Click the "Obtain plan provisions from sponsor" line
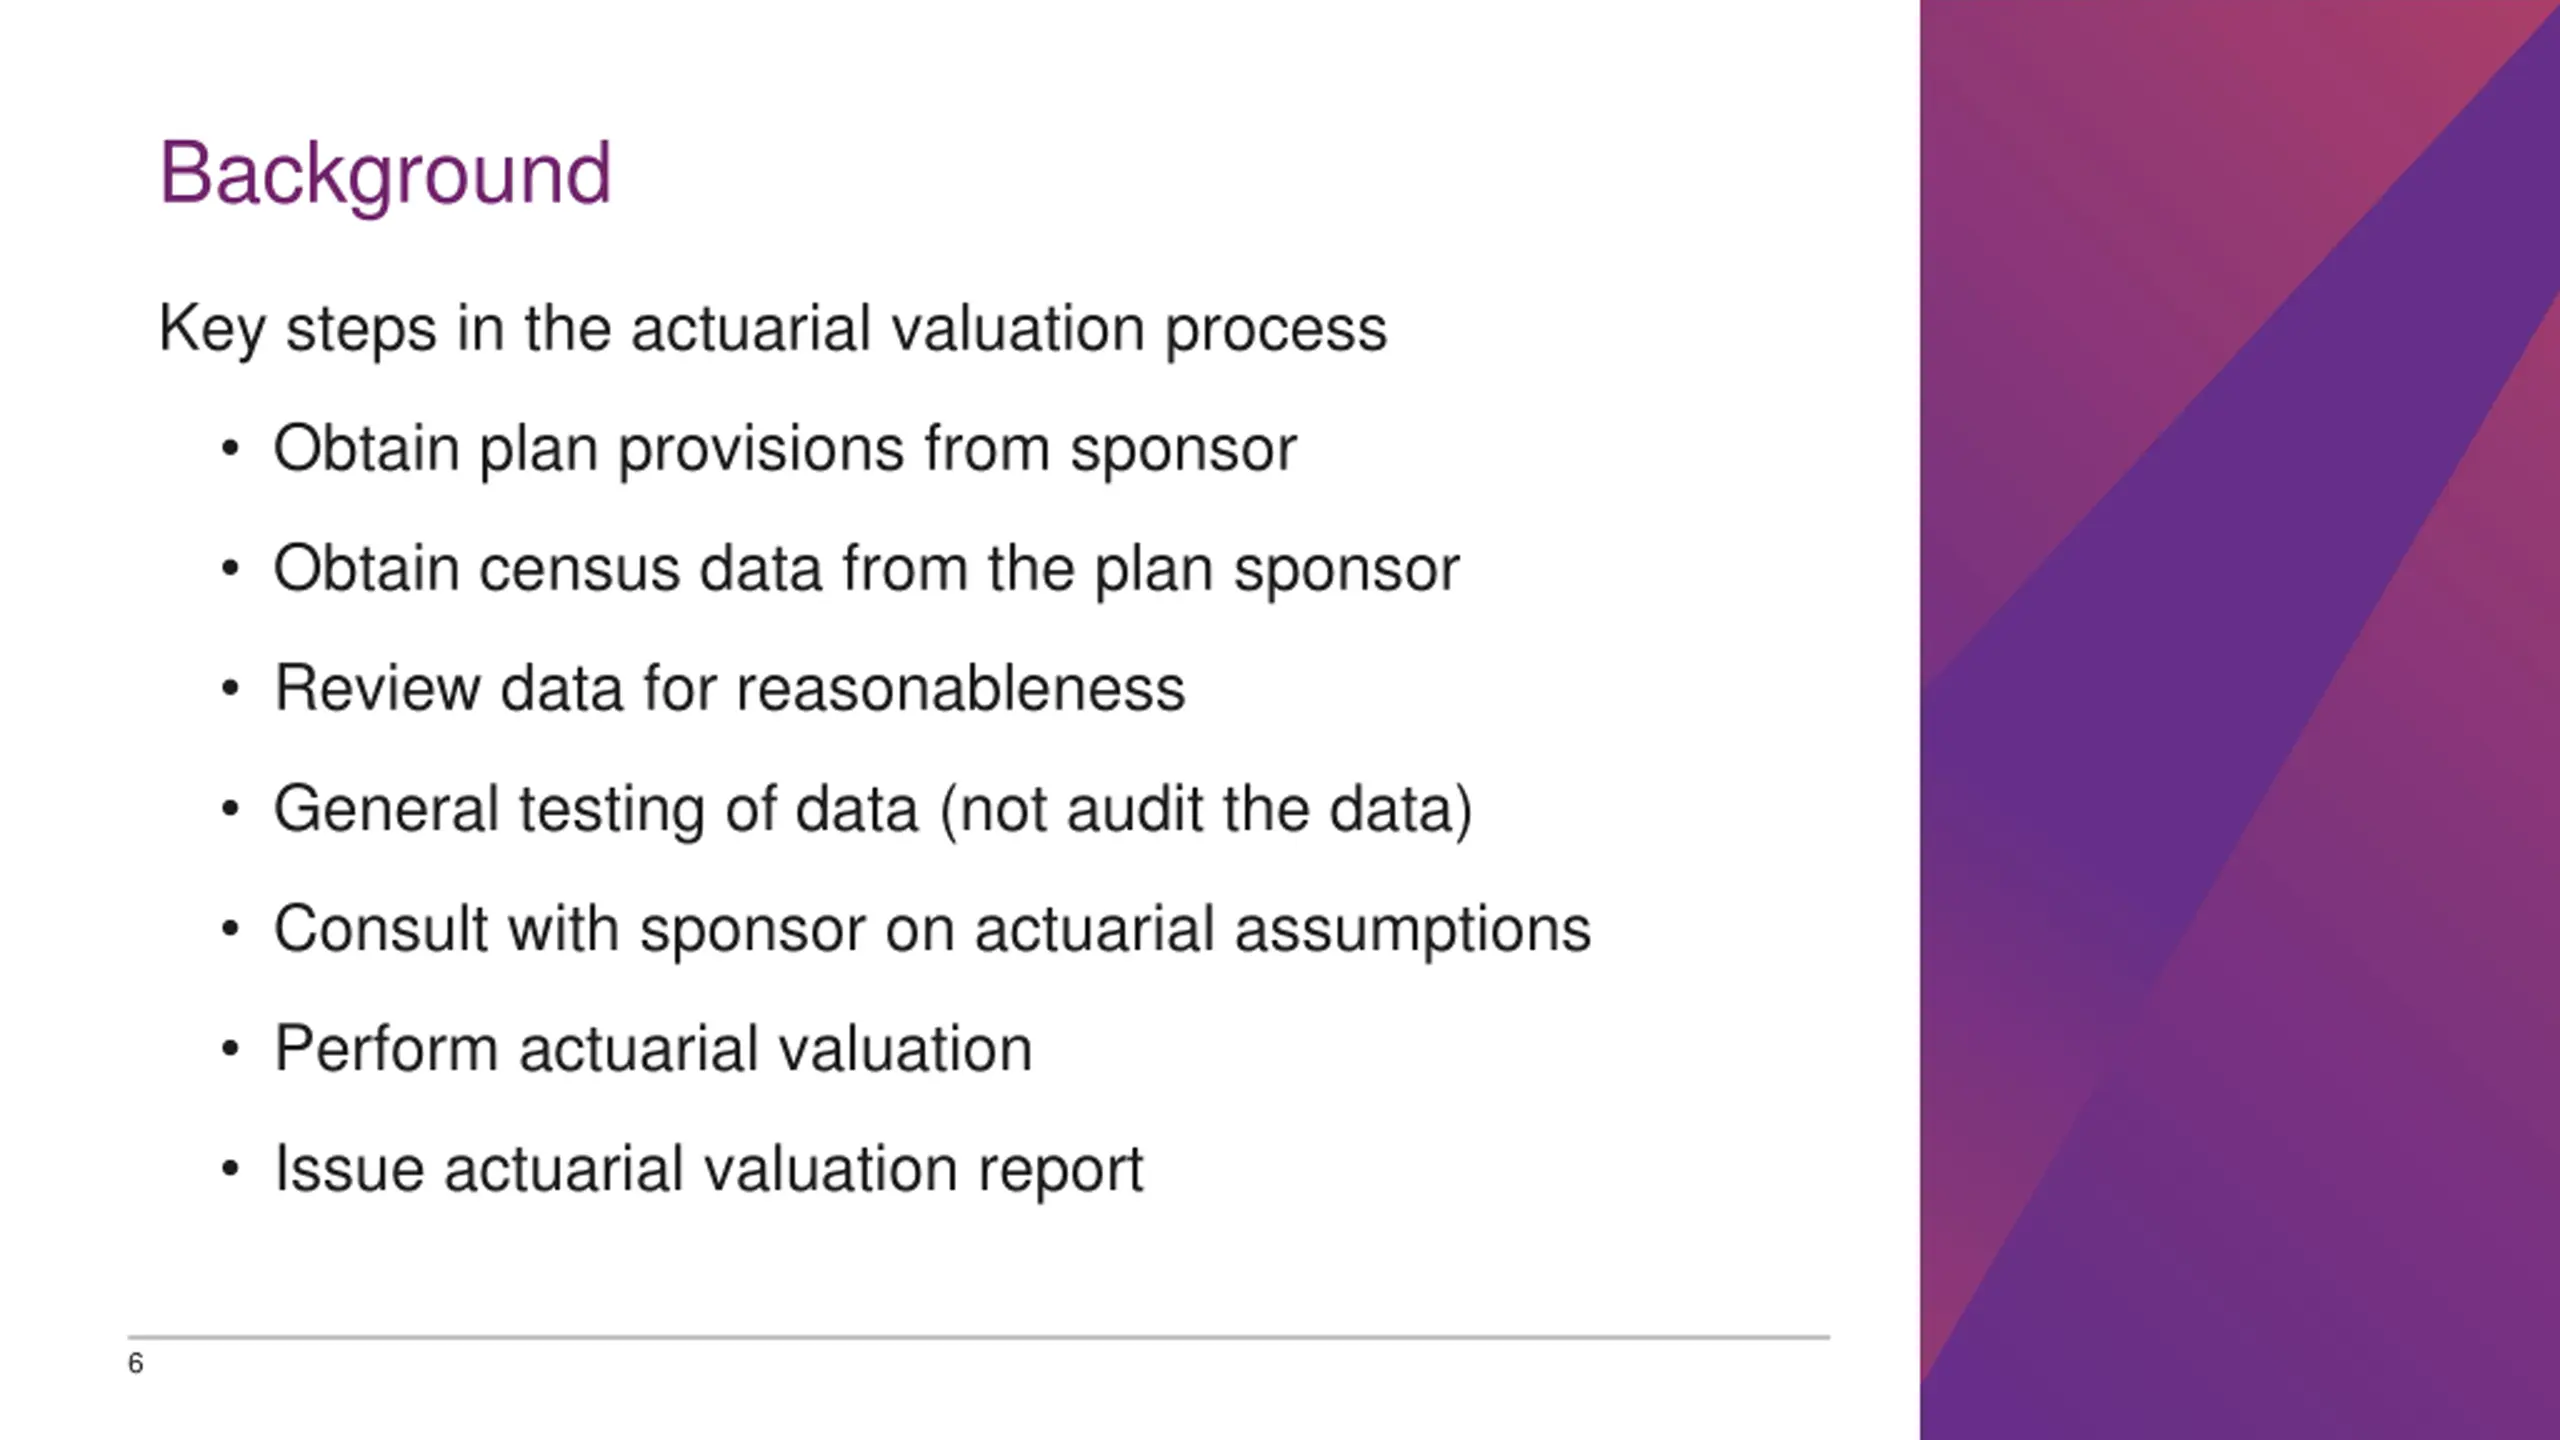 (784, 448)
